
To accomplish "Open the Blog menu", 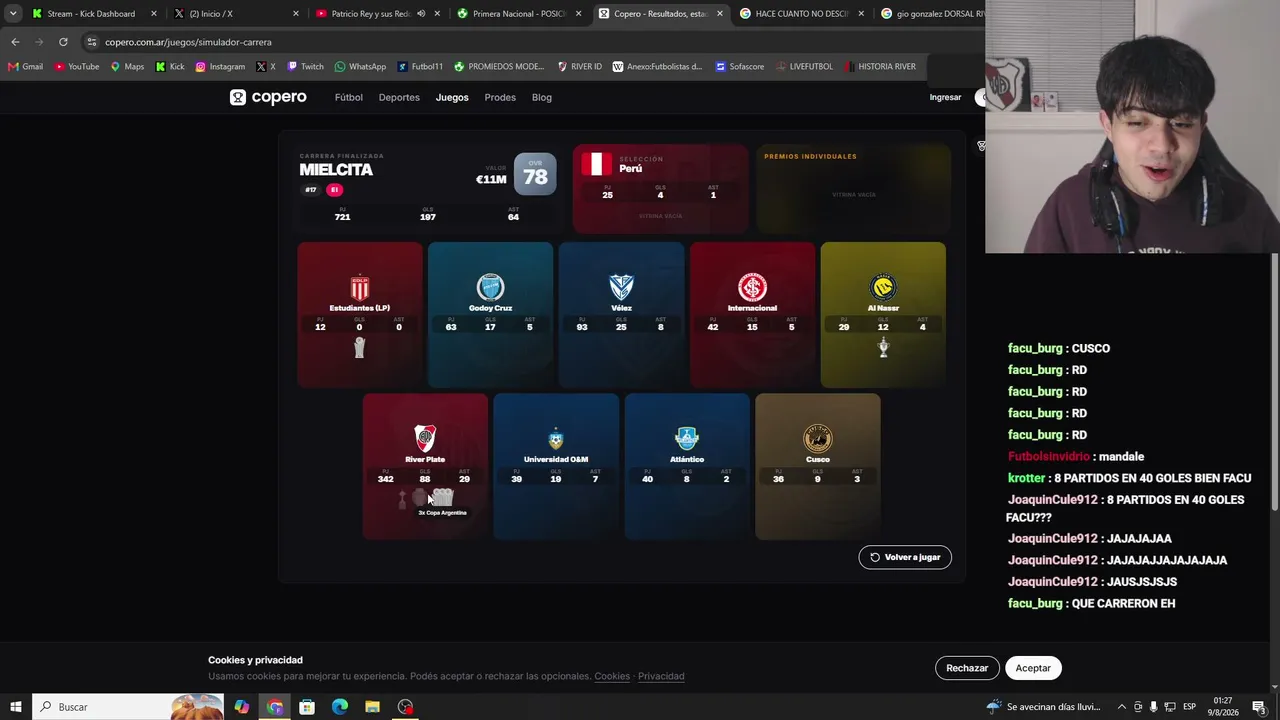I will tap(542, 97).
